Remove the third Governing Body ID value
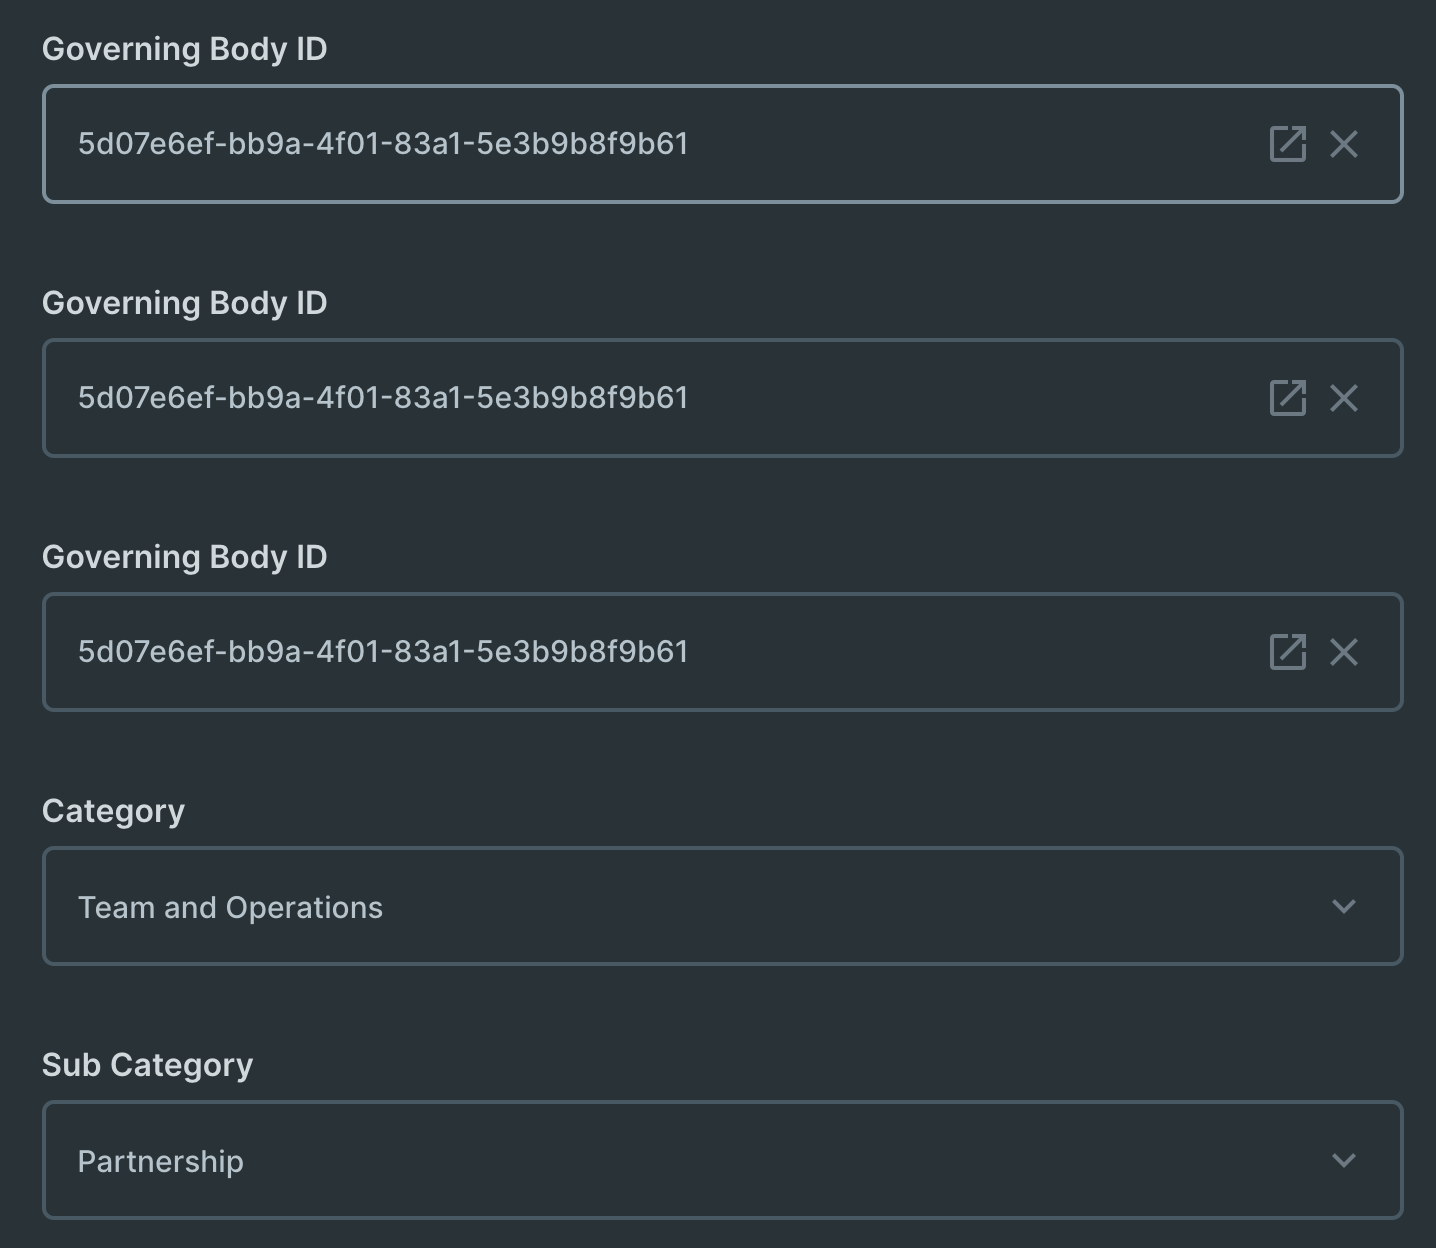 pyautogui.click(x=1345, y=652)
